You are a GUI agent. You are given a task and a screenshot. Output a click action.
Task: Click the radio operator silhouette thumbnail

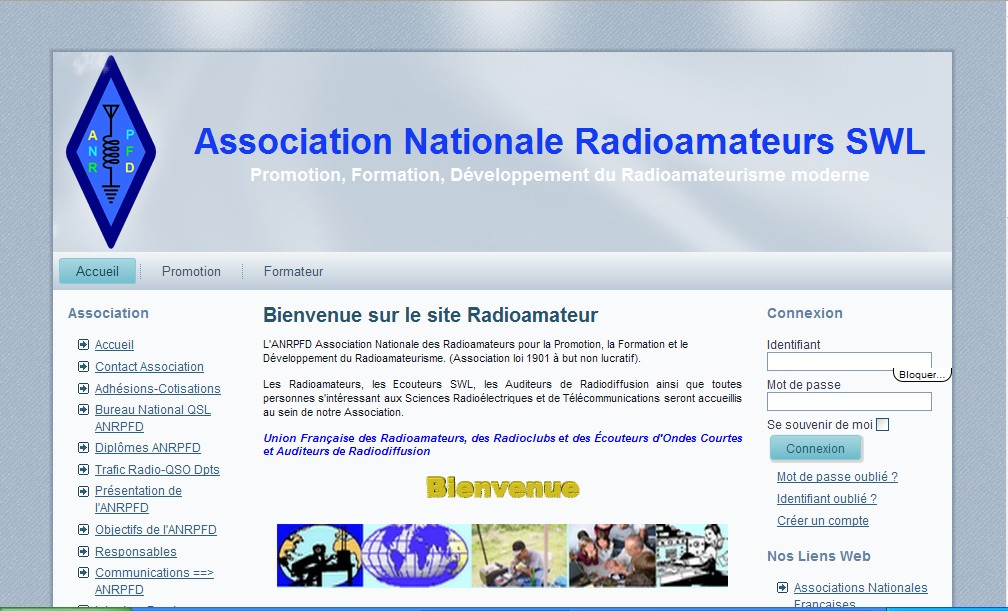320,555
